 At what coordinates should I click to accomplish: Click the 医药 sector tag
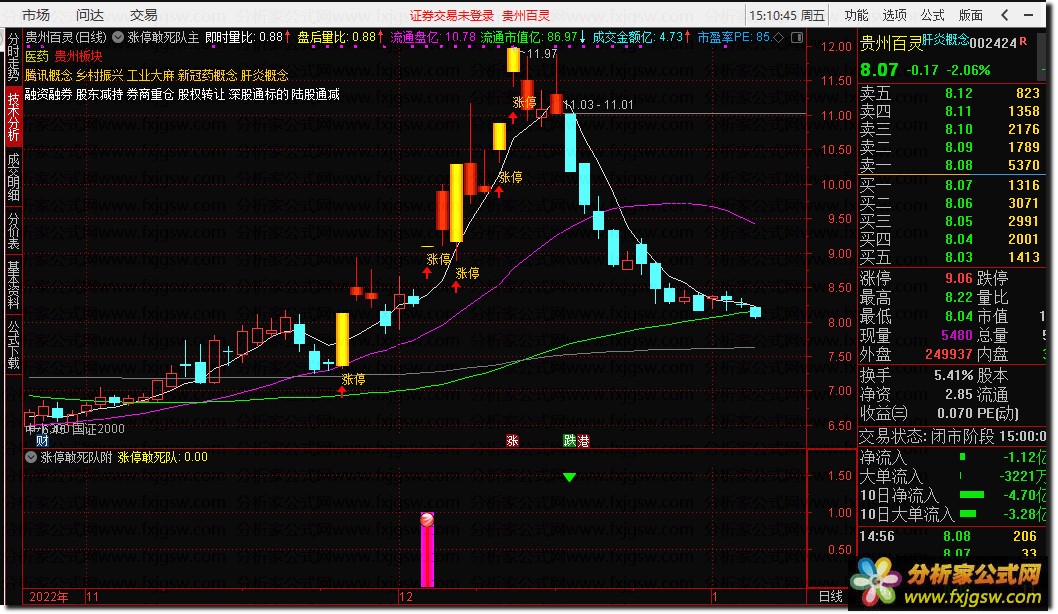pos(37,57)
